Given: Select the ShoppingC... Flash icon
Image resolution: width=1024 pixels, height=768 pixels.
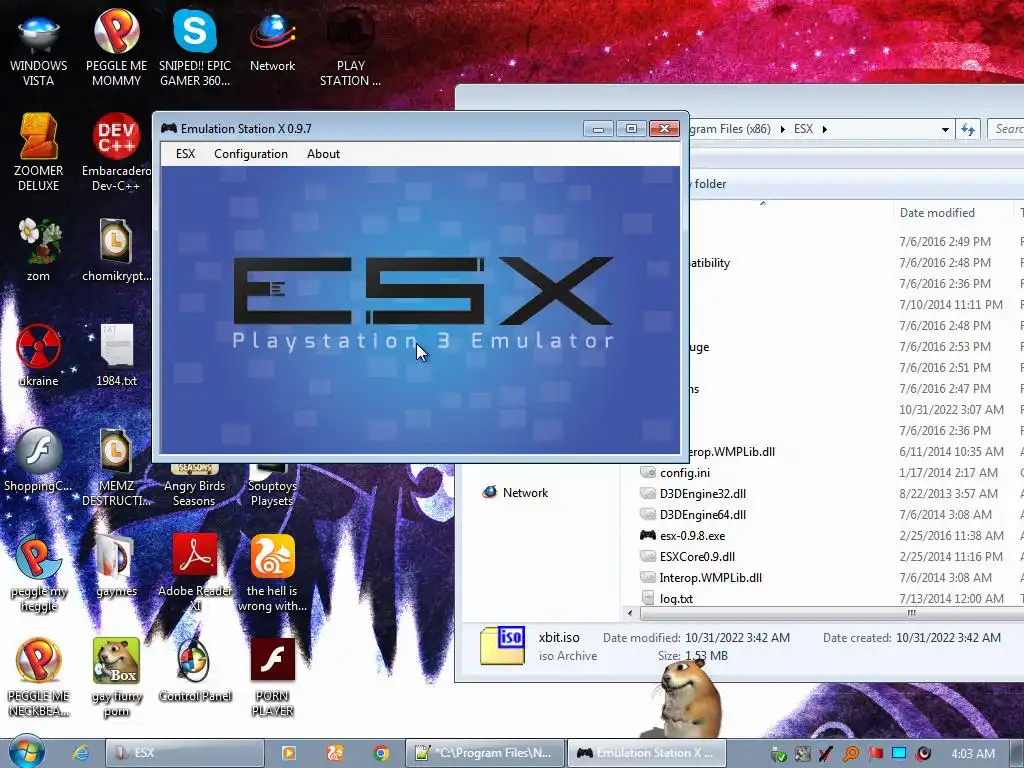Looking at the screenshot, I should click(39, 460).
